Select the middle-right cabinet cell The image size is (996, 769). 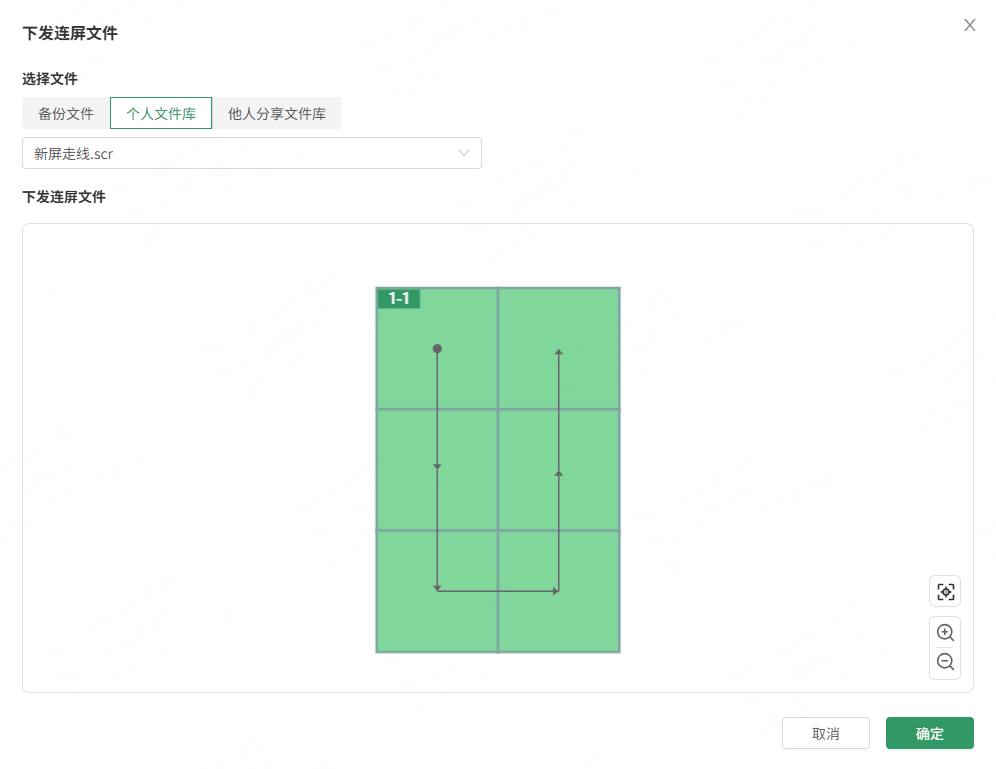point(590,469)
